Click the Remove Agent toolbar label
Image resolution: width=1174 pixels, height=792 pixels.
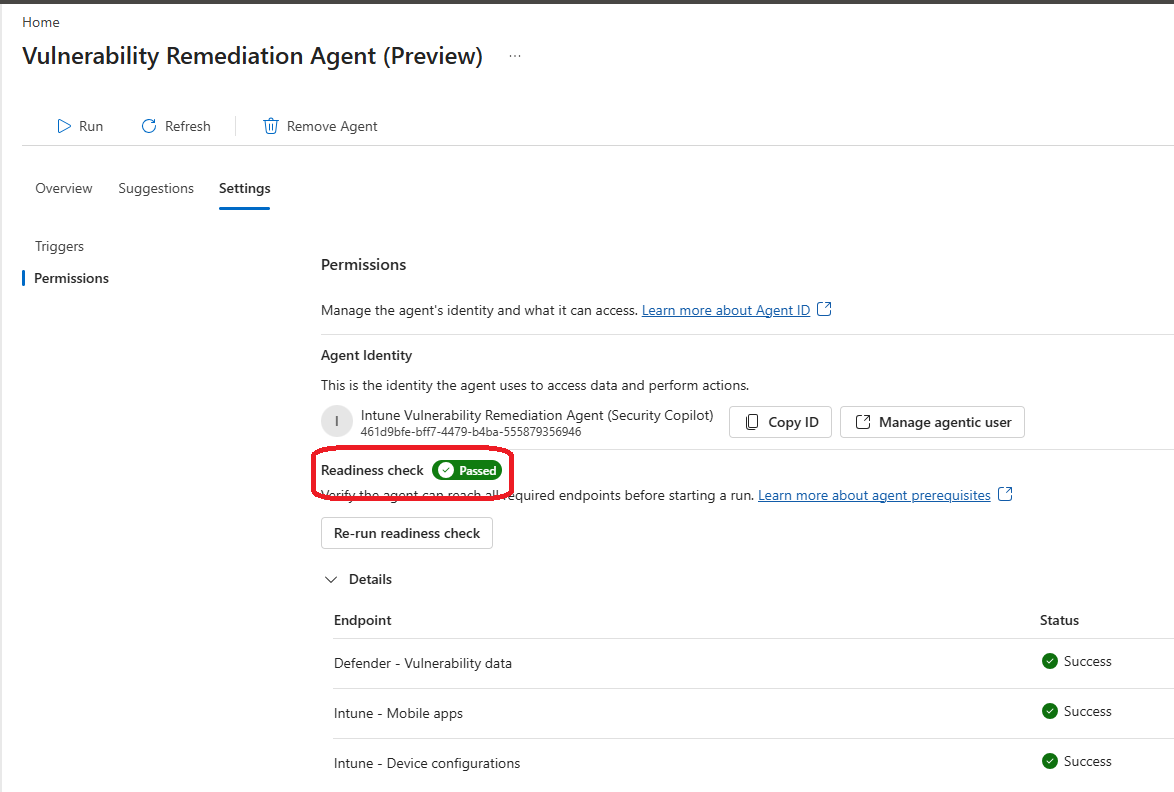coord(332,127)
